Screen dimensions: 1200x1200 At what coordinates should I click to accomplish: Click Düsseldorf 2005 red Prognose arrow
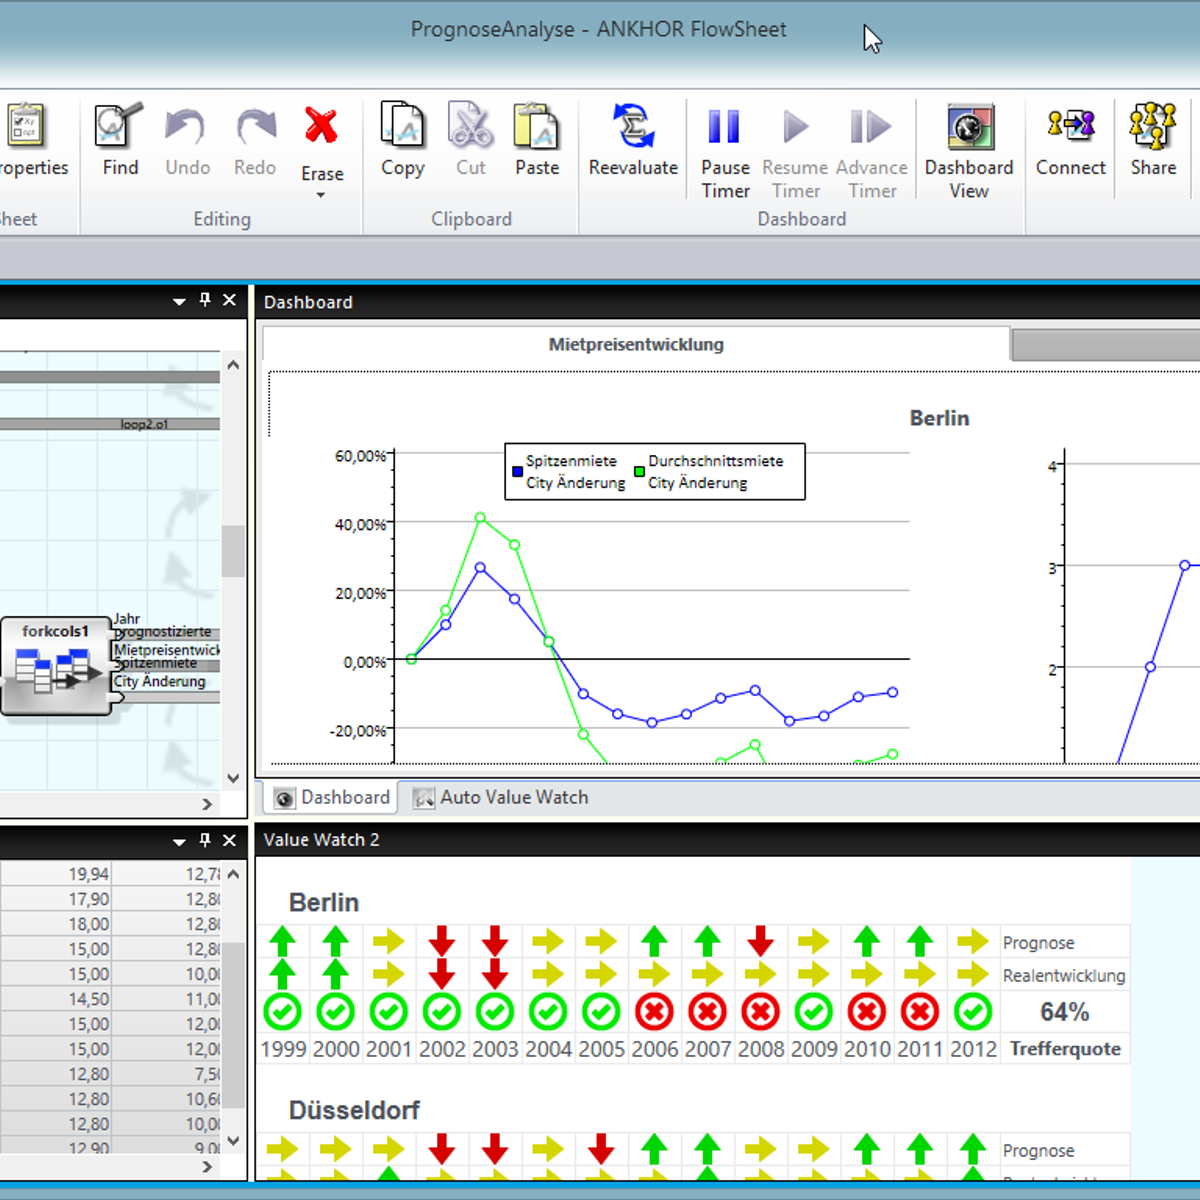click(601, 1149)
